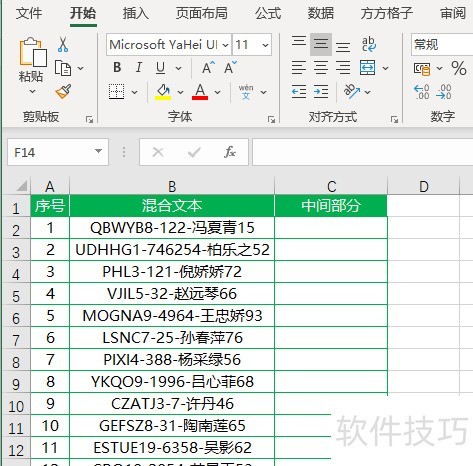Switch to the 方方格子 tab
The height and width of the screenshot is (466, 473).
click(x=387, y=13)
